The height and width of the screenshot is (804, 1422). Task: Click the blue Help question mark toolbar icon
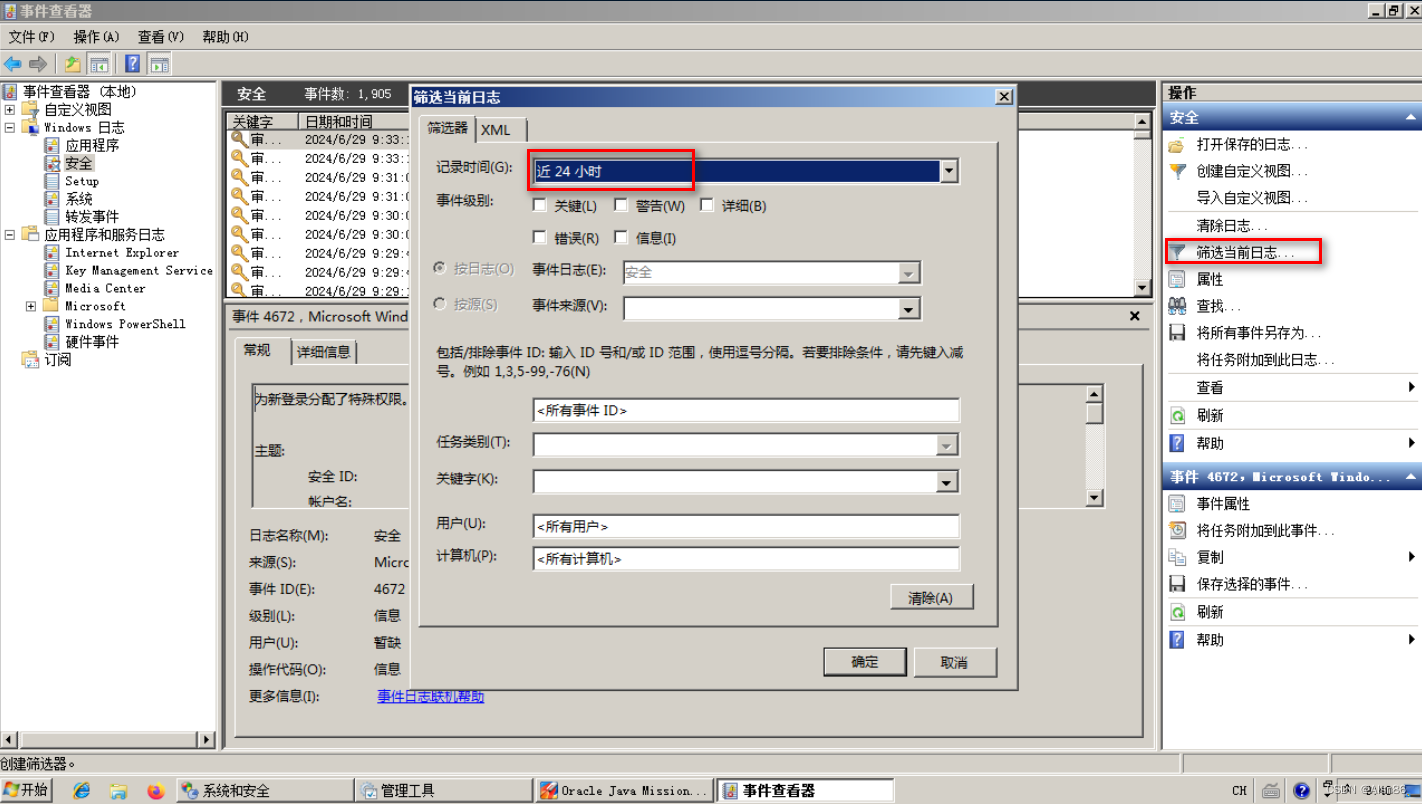point(133,64)
